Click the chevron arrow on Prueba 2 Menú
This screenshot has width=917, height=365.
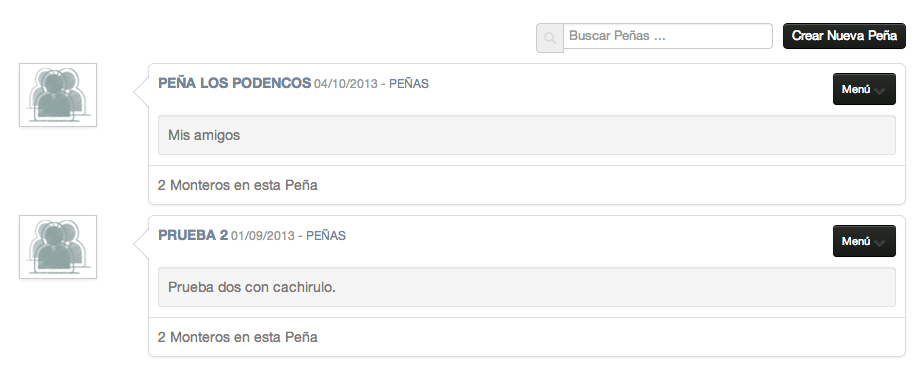click(879, 243)
